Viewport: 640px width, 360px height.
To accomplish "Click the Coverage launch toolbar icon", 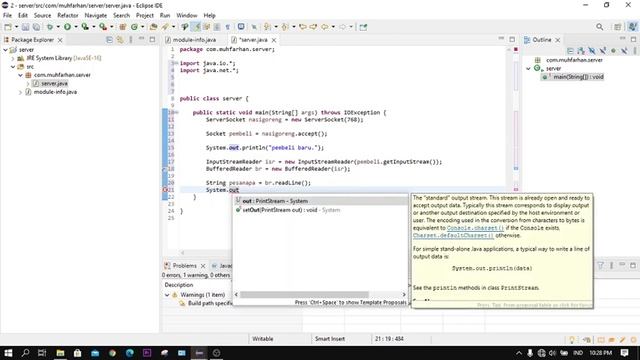I will click(x=85, y=27).
